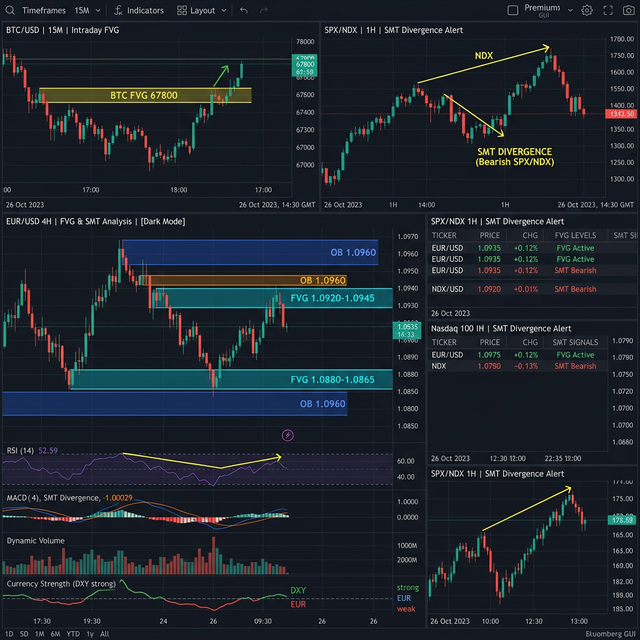
Task: Click SPX/NDX 1H SMT Divergence Alert top chart title
Action: click(x=393, y=30)
